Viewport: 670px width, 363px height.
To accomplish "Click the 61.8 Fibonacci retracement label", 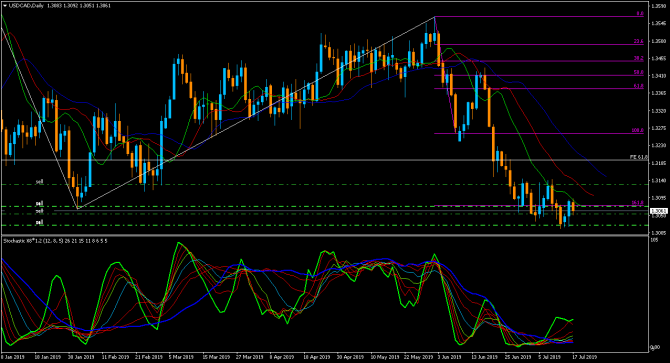I will click(x=638, y=86).
